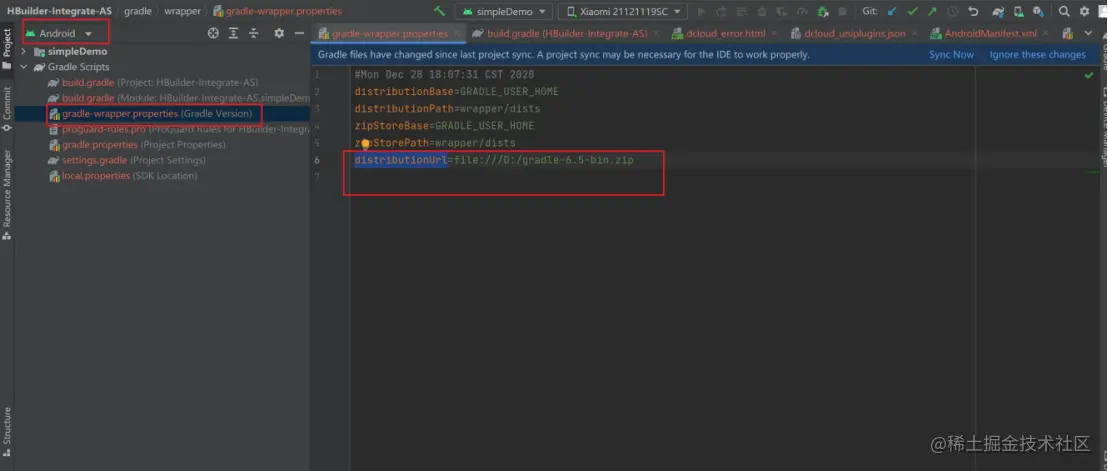Click the Attach Debugger to Android Process icon
This screenshot has height=471, width=1108.
click(823, 11)
